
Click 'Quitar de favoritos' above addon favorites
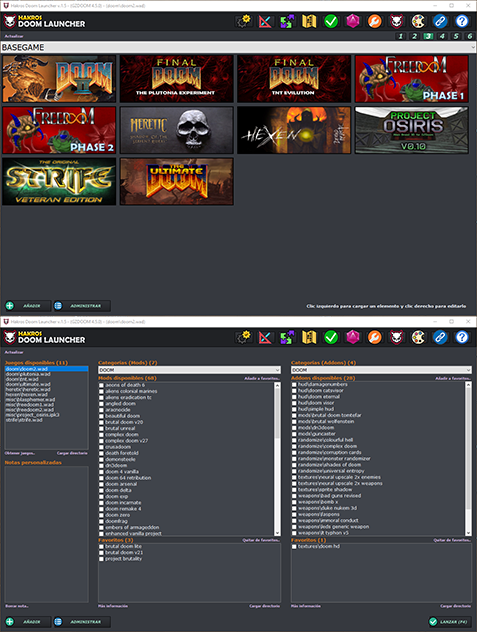(x=452, y=540)
